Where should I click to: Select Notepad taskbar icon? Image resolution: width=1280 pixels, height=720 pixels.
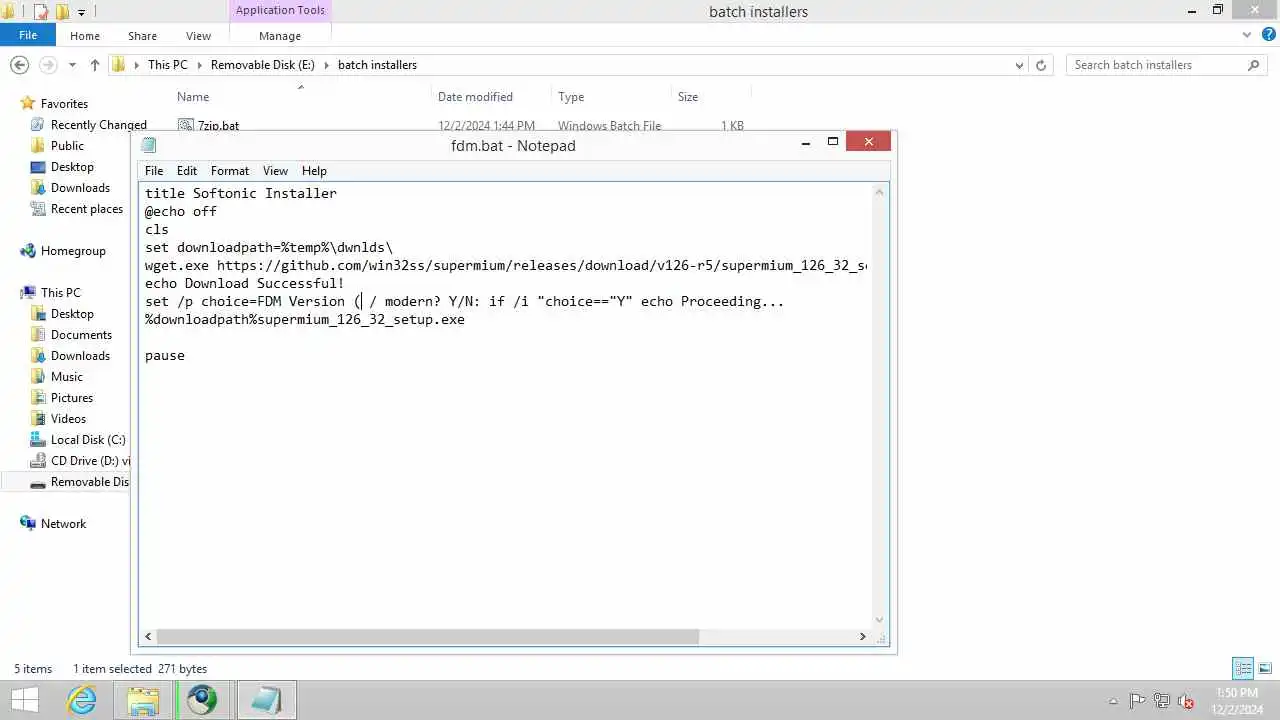click(266, 700)
